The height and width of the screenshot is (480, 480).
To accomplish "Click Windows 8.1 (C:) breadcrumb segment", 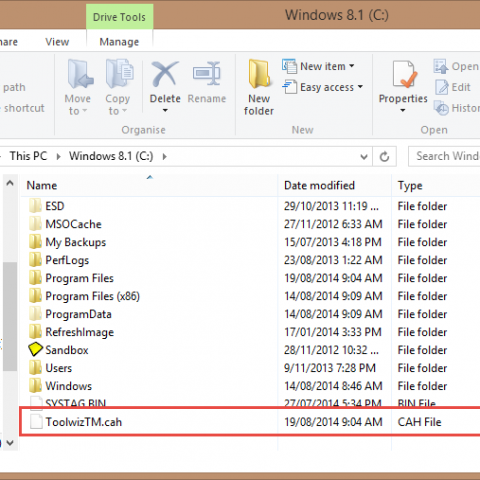I will tap(111, 156).
